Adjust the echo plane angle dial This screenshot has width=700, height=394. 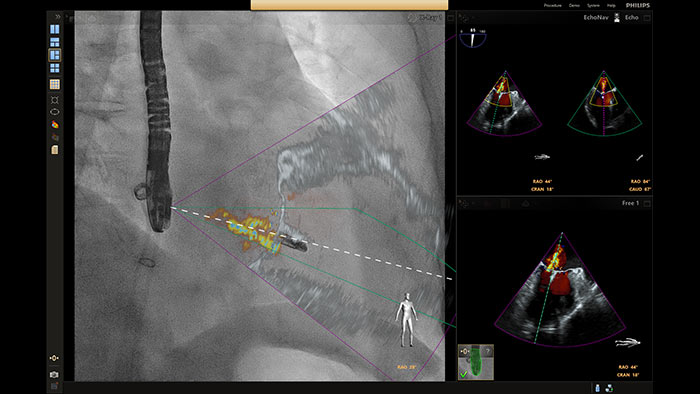pos(472,38)
